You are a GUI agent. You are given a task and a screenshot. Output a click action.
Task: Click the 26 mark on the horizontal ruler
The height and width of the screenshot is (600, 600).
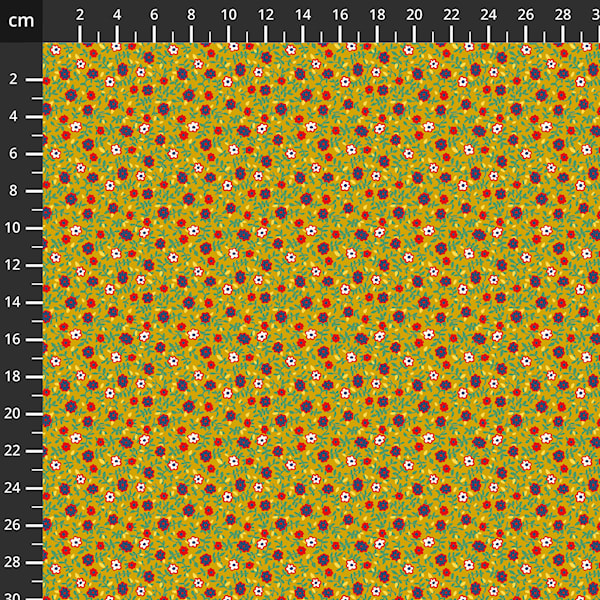click(x=525, y=16)
